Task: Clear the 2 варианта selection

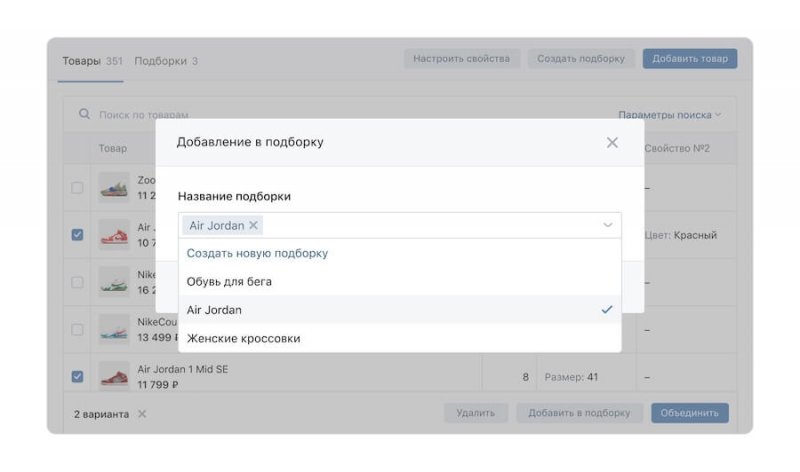Action: tap(142, 414)
